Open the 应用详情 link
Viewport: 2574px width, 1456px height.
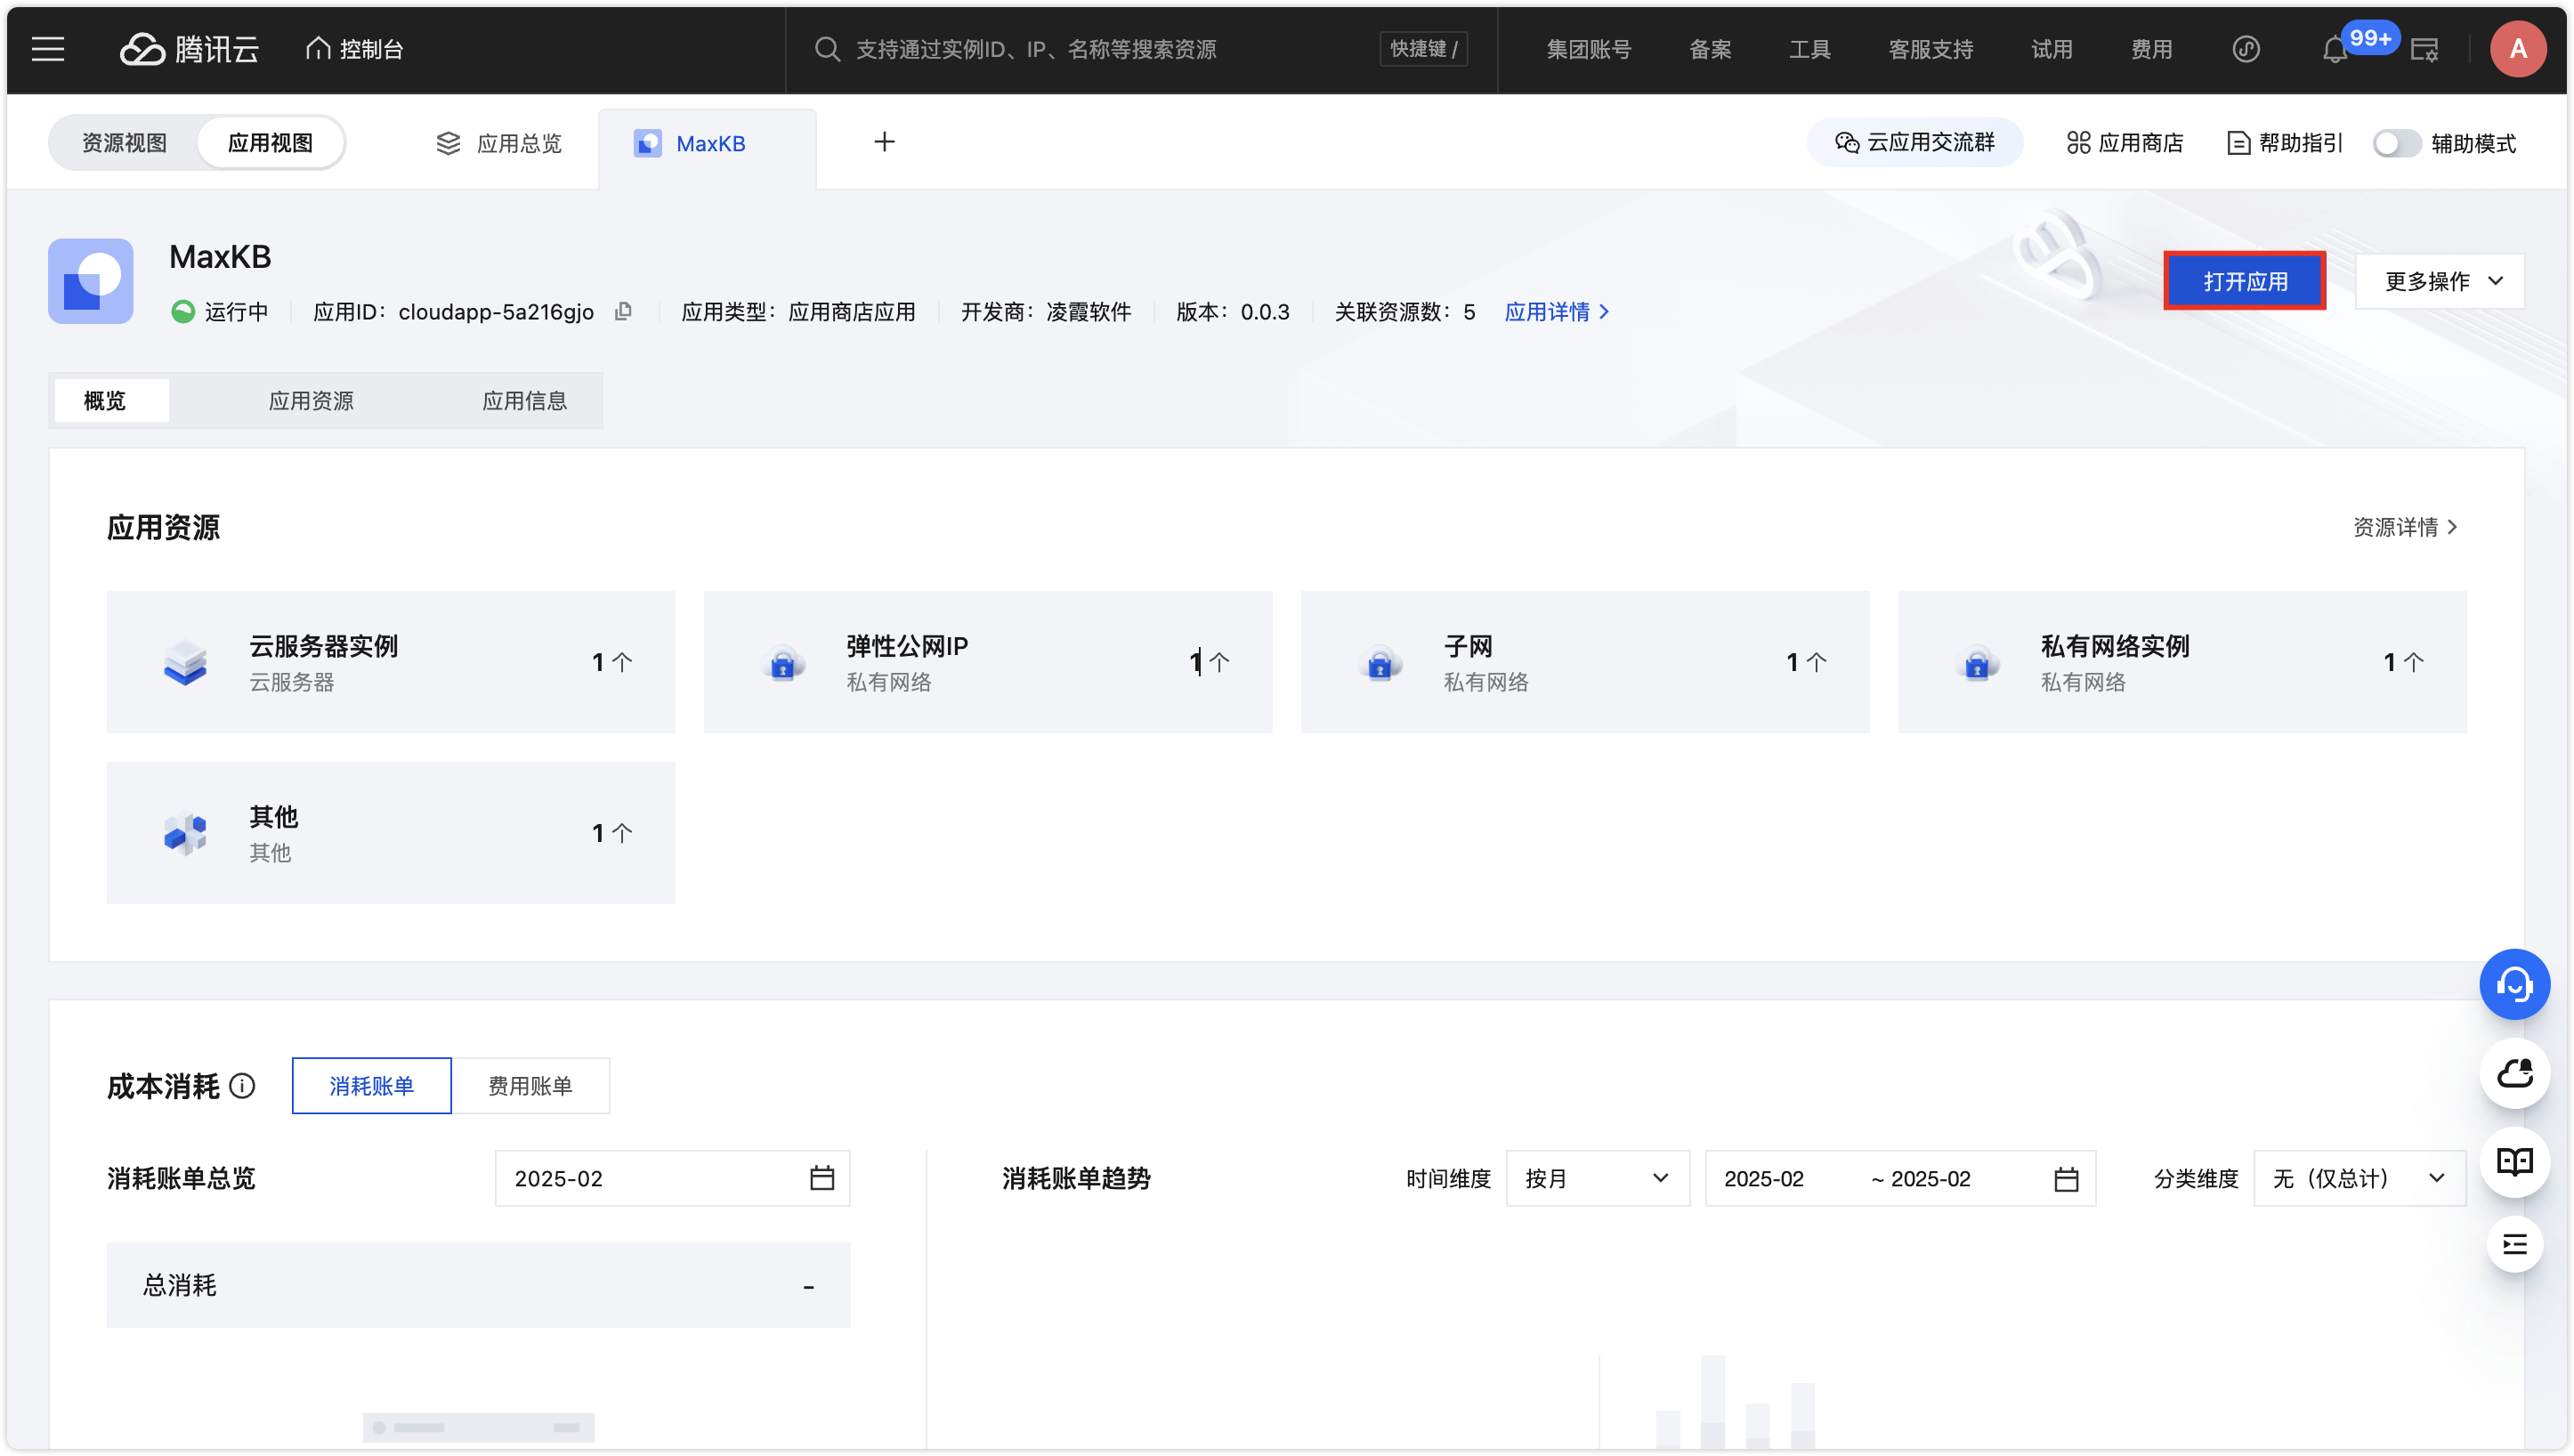[1556, 312]
